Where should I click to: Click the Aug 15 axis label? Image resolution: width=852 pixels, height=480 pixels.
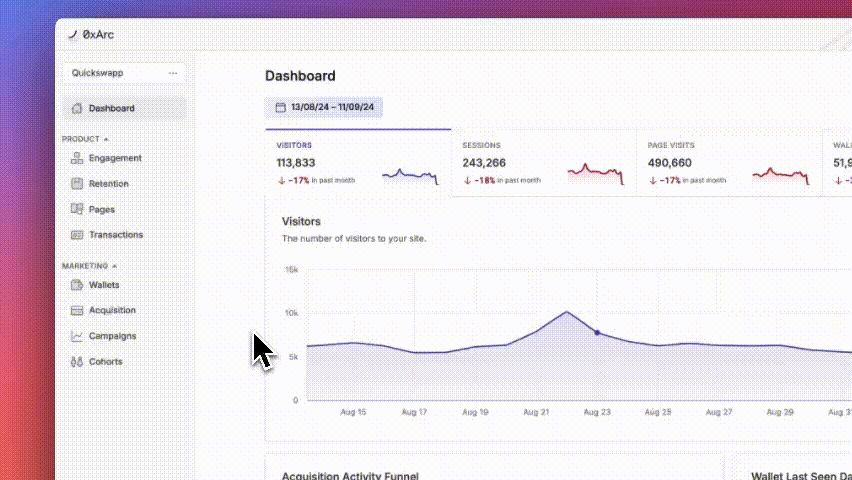(x=353, y=412)
